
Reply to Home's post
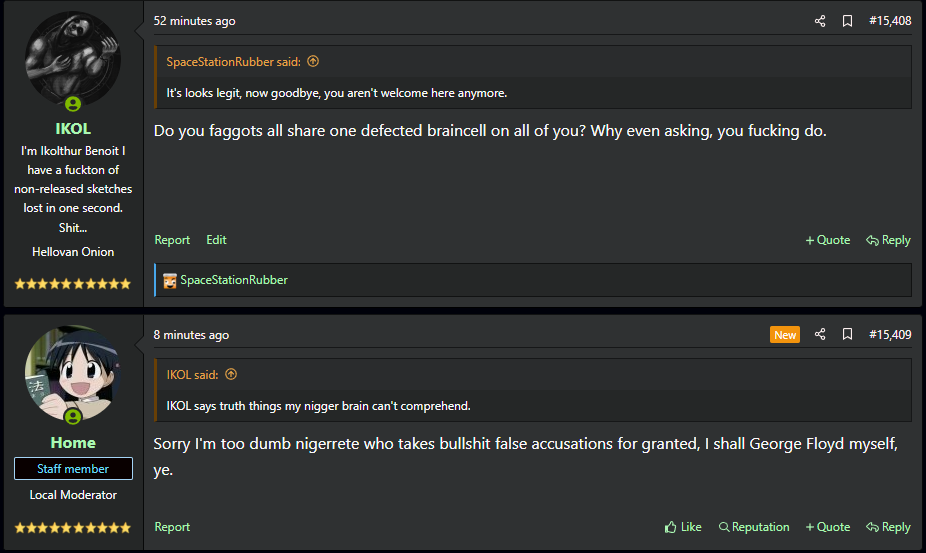coord(888,527)
